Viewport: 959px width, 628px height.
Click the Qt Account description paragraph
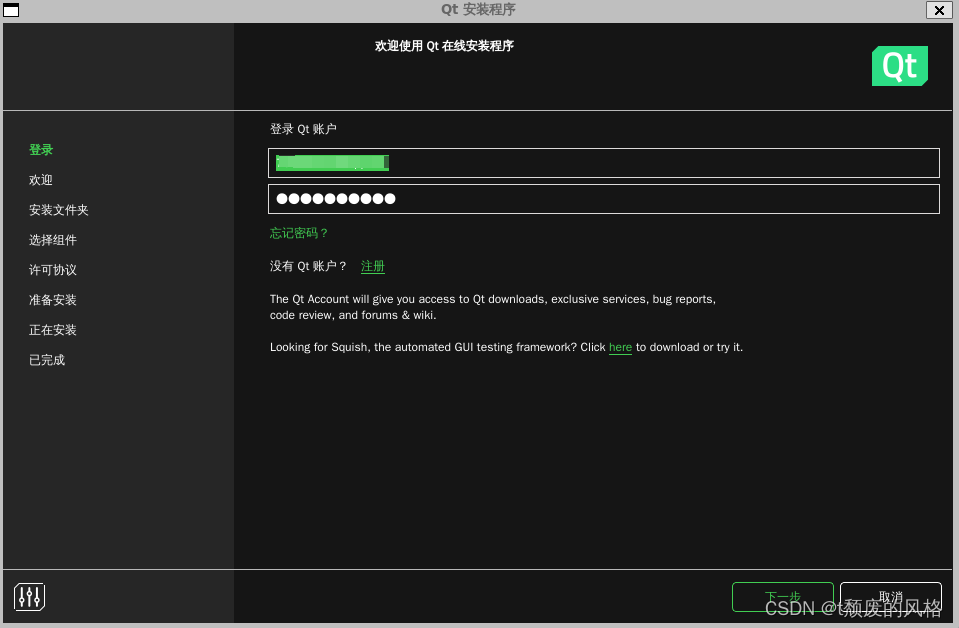493,307
